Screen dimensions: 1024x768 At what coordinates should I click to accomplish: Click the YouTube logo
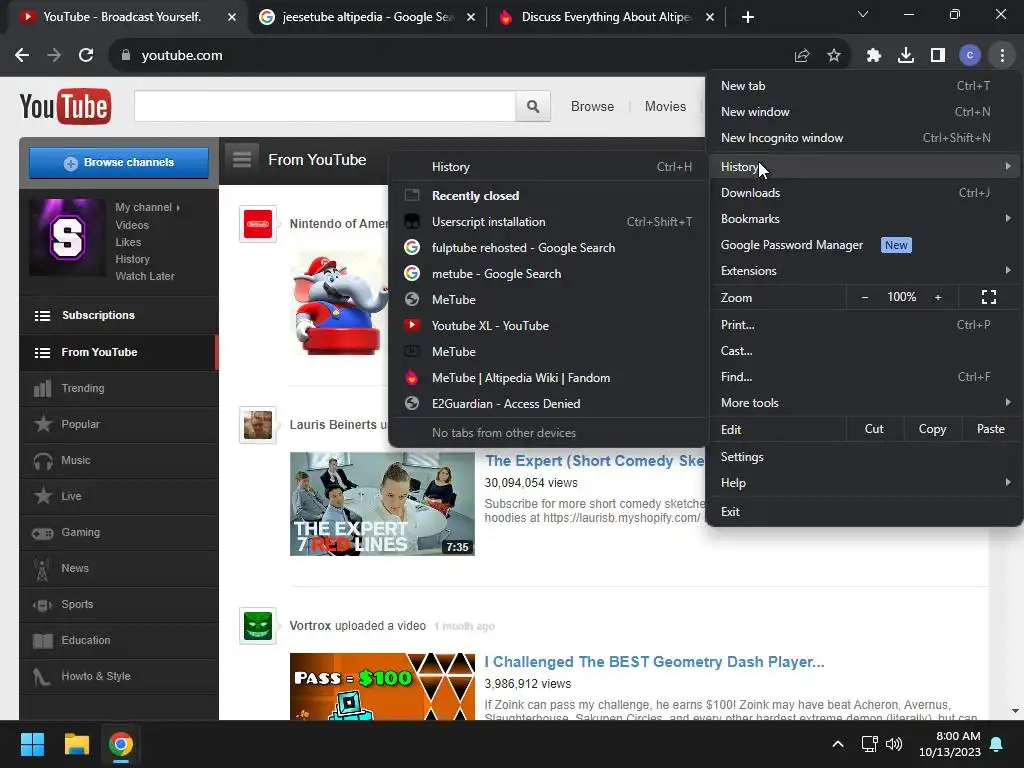tap(65, 106)
